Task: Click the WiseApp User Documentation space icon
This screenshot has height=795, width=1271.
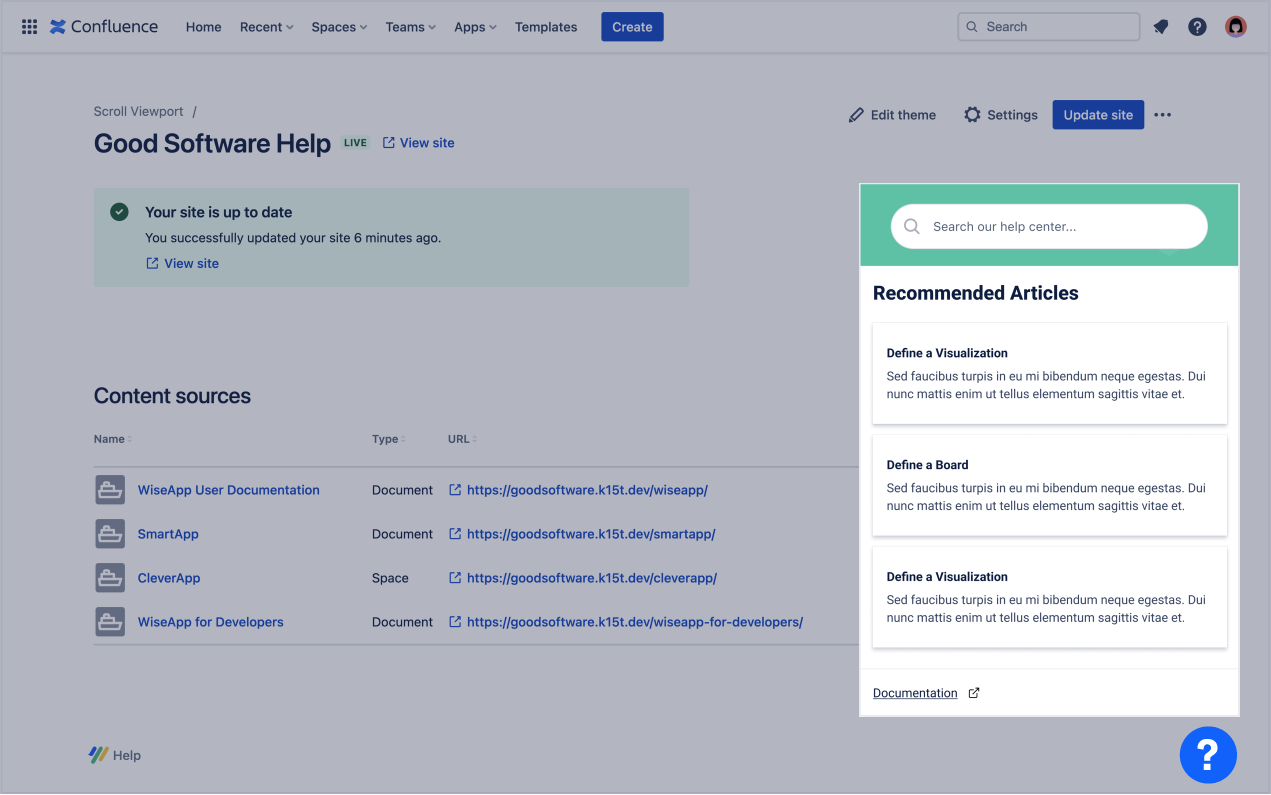Action: [110, 490]
